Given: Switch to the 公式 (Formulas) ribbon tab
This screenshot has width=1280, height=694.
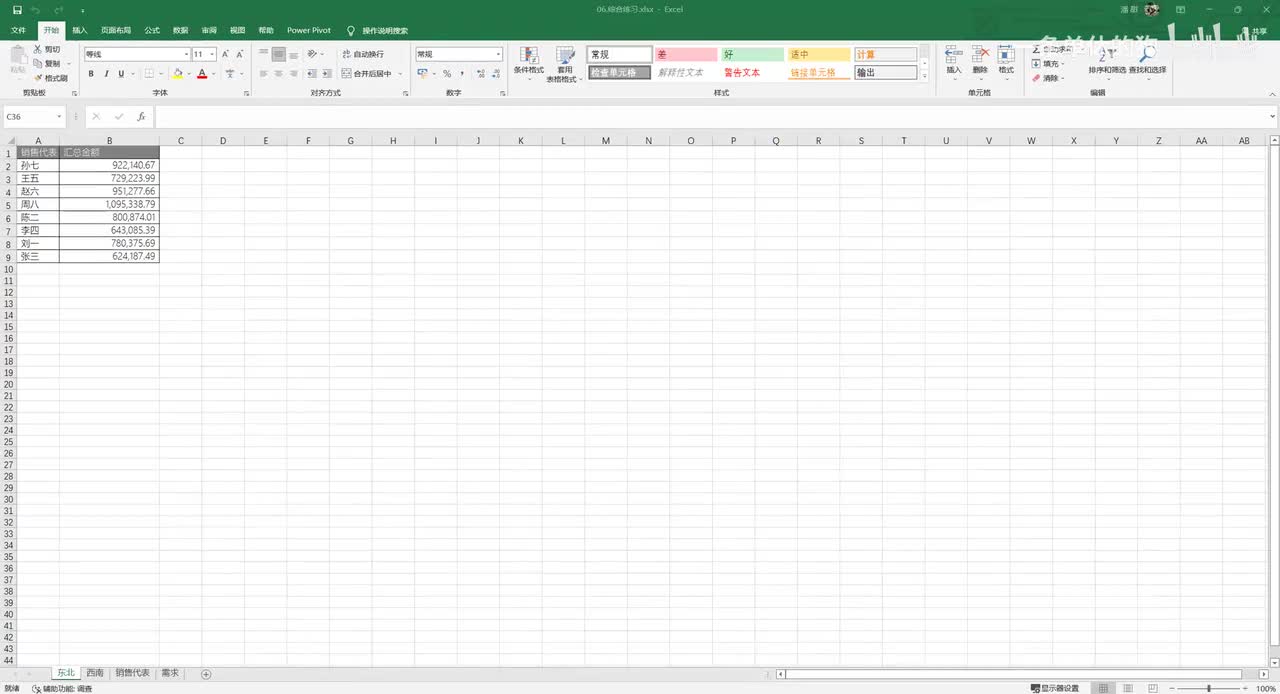Looking at the screenshot, I should [152, 30].
